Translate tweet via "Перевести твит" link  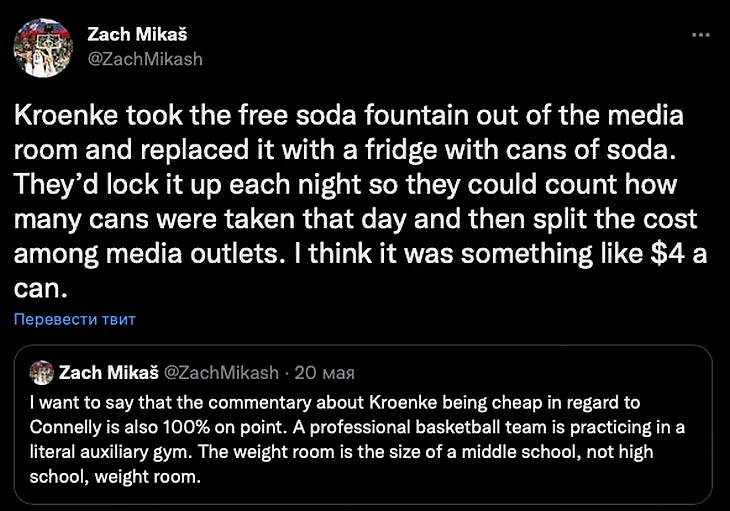(x=75, y=320)
